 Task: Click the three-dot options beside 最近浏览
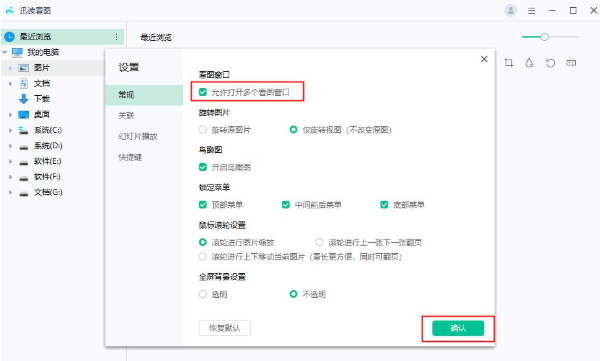point(116,37)
